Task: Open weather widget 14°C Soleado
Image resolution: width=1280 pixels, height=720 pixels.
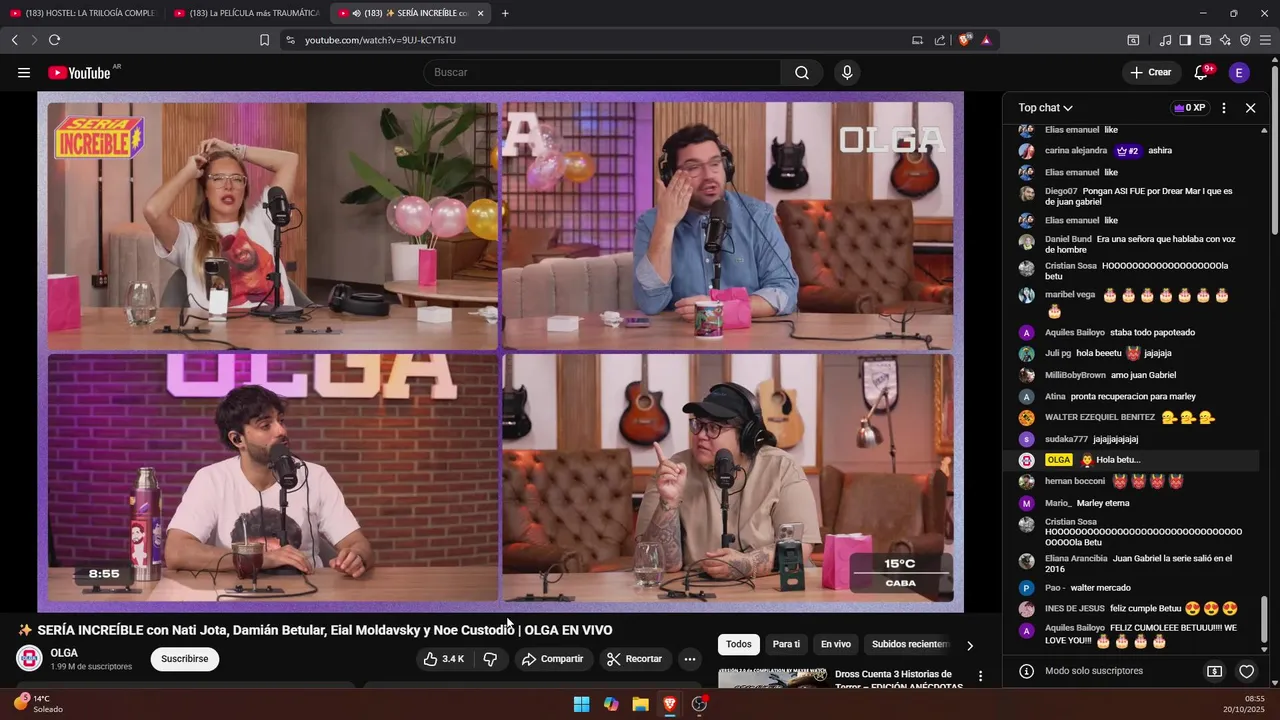Action: tap(40, 704)
